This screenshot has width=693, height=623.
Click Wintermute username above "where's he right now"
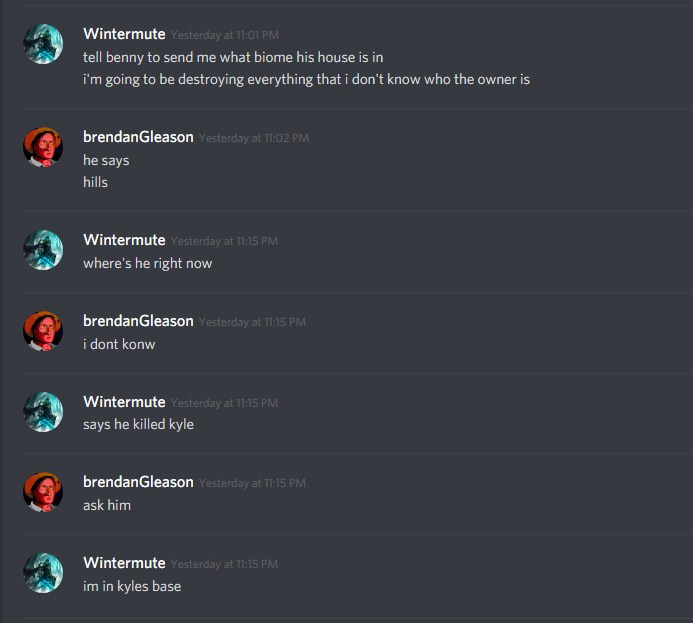point(124,240)
